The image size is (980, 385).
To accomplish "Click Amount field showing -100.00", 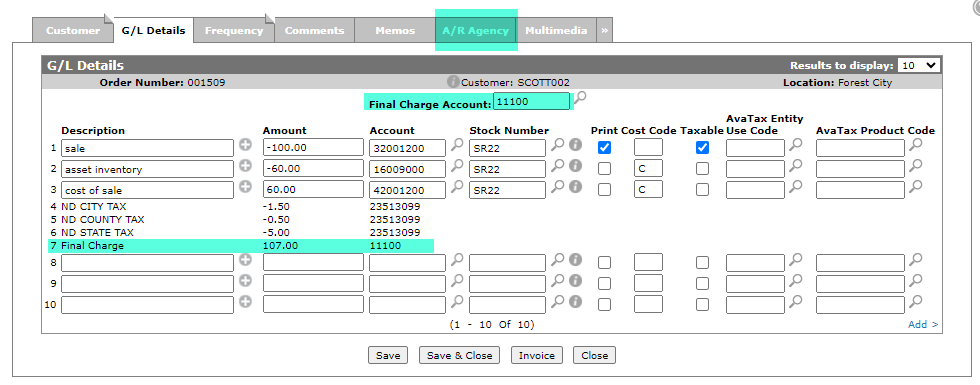I will [x=313, y=148].
